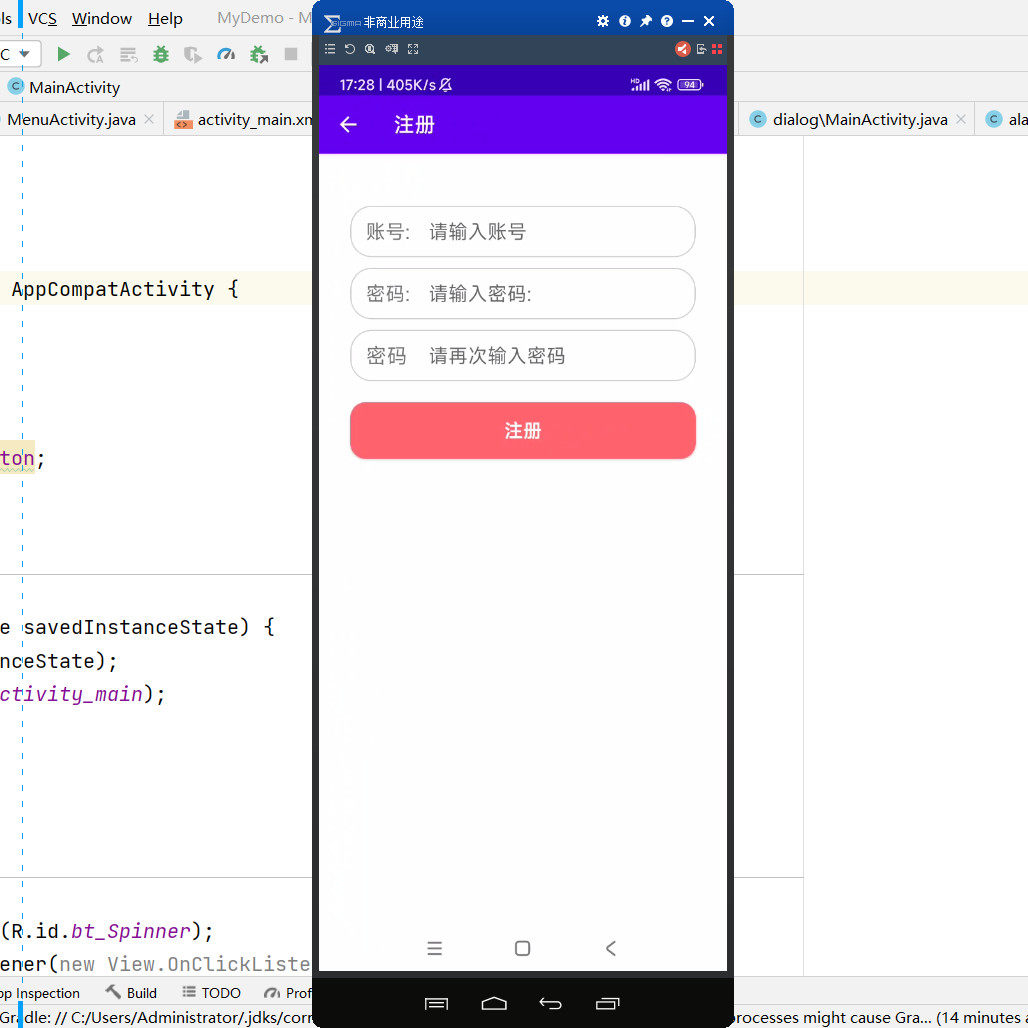1028x1028 pixels.
Task: Toggle fullscreen with the expand icon
Action: [x=413, y=48]
